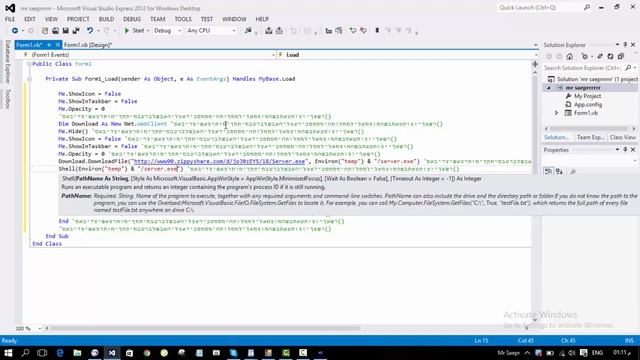This screenshot has height=360, width=640.
Task: Open the EDIT menu
Action: (30, 19)
